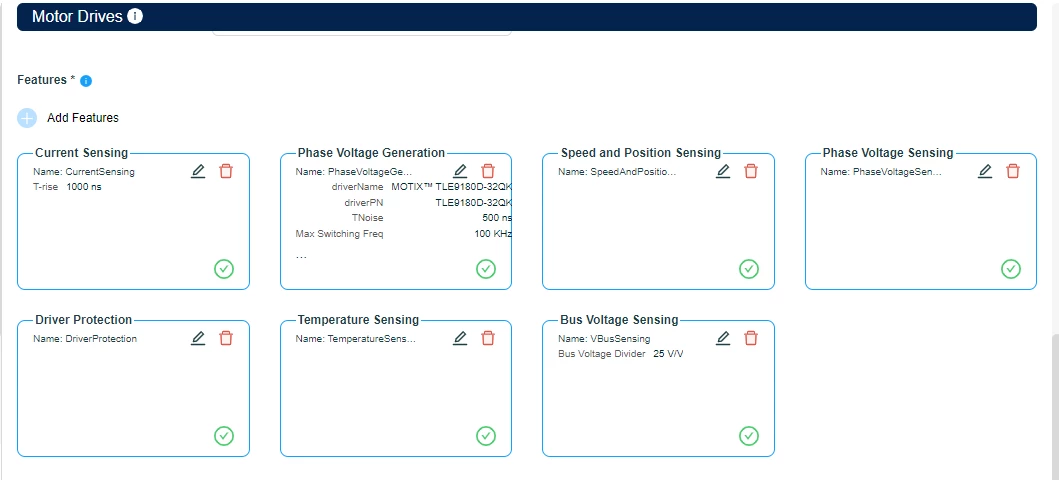
Task: Click the Add Features label
Action: tap(83, 117)
